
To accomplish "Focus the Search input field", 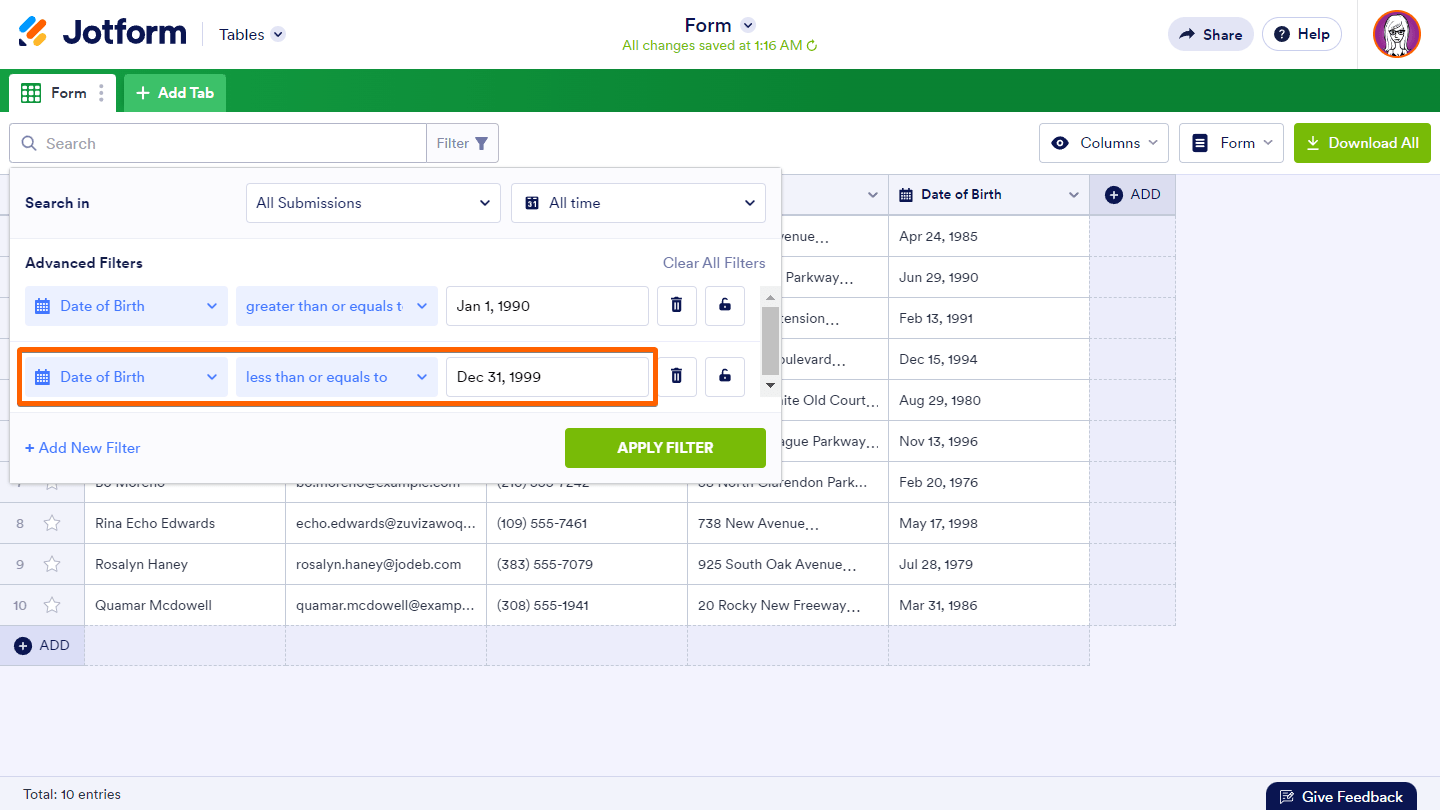I will (x=218, y=143).
